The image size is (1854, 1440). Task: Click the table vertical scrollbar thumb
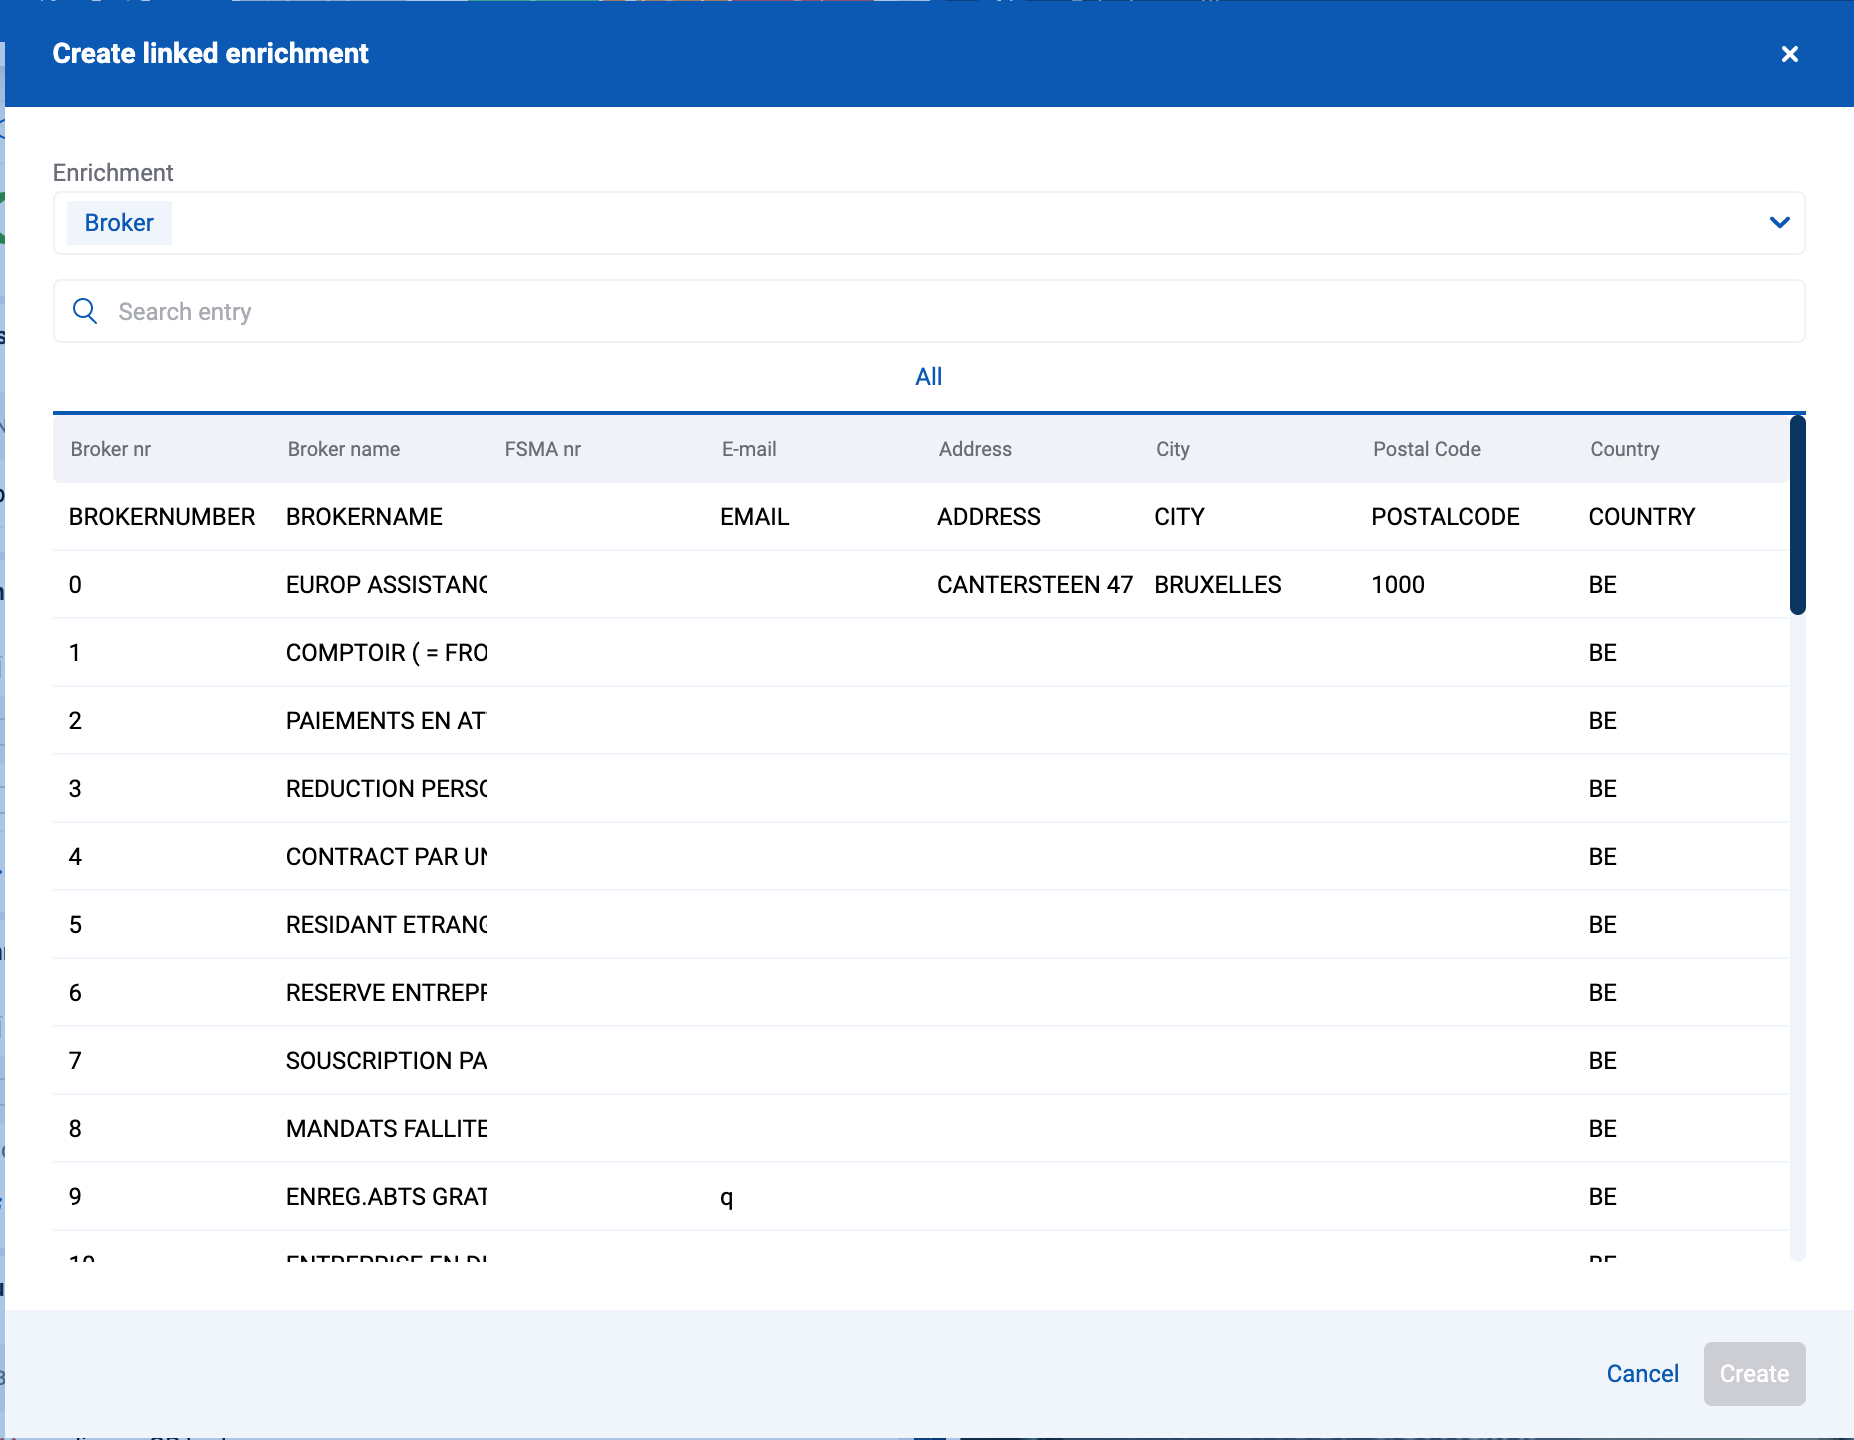click(1797, 515)
